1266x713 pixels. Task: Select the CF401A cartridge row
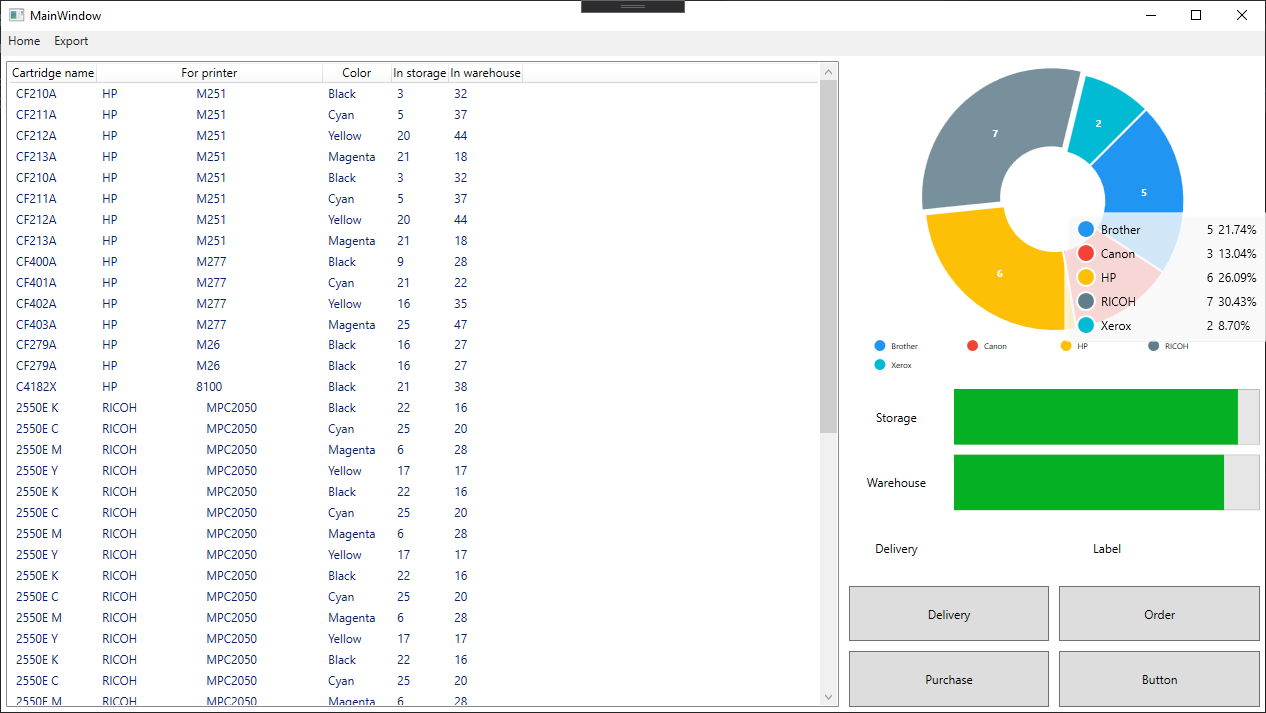coord(413,283)
